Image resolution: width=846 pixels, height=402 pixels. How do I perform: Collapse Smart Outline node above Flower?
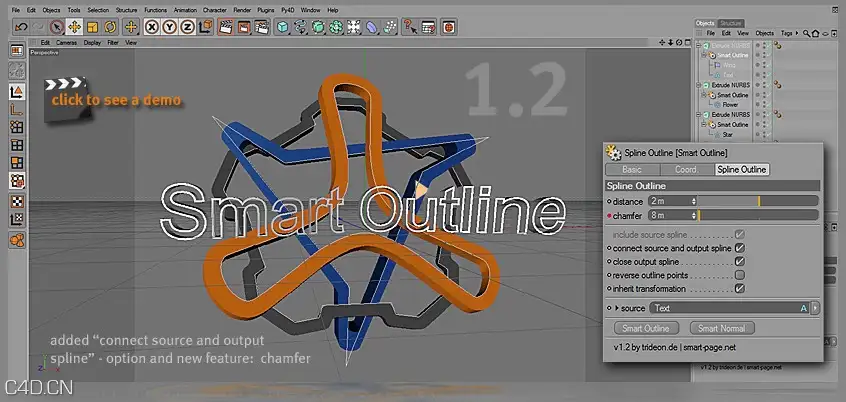(705, 95)
